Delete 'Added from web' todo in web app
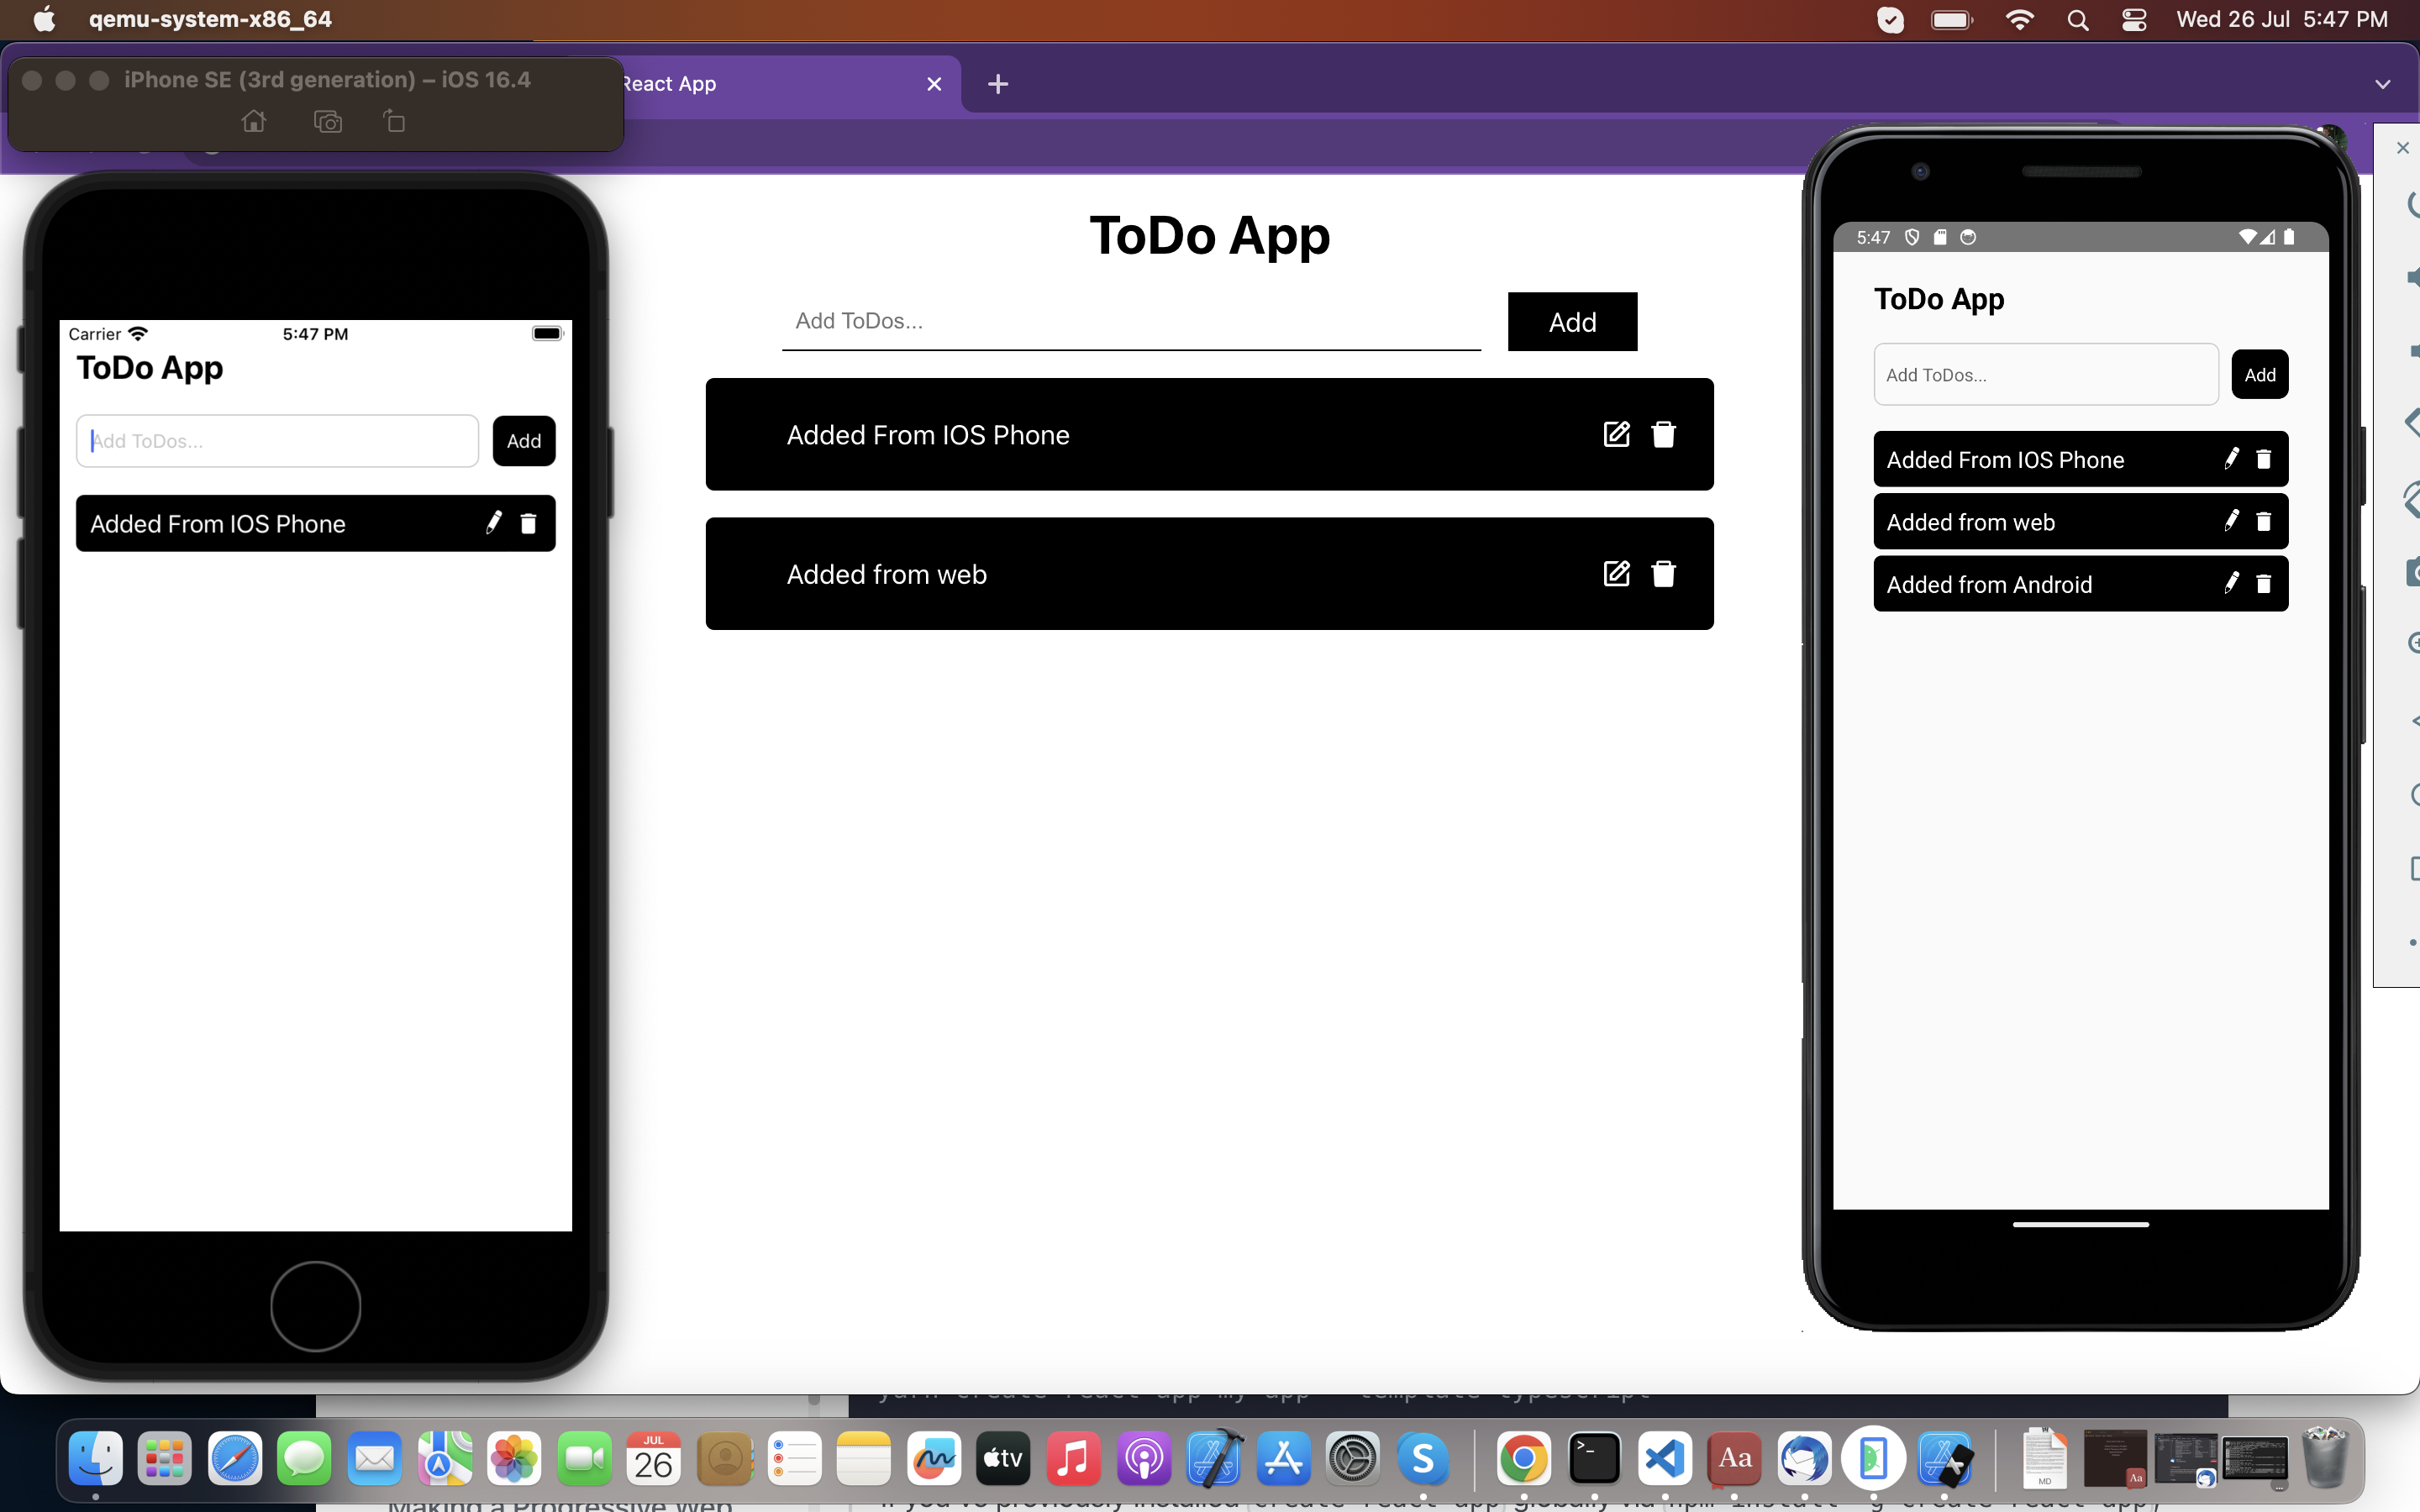This screenshot has width=2420, height=1512. pos(1663,574)
